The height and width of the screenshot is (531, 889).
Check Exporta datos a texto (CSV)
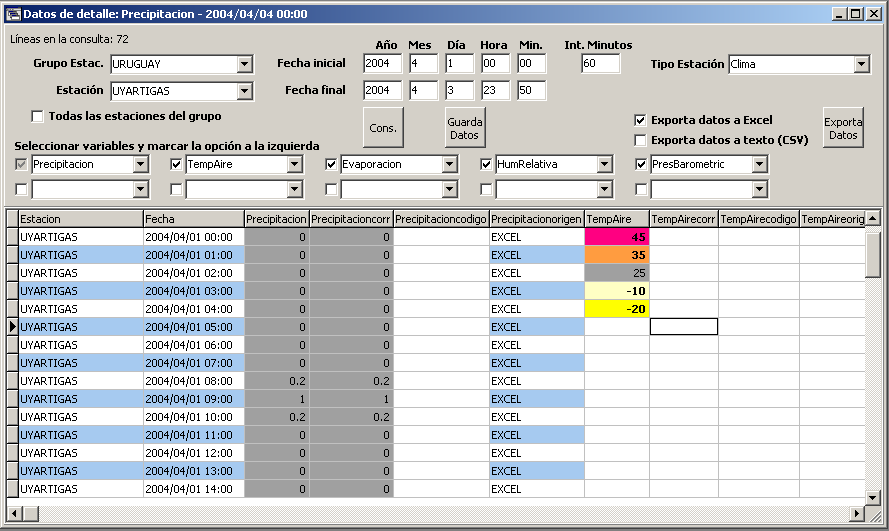tap(641, 140)
